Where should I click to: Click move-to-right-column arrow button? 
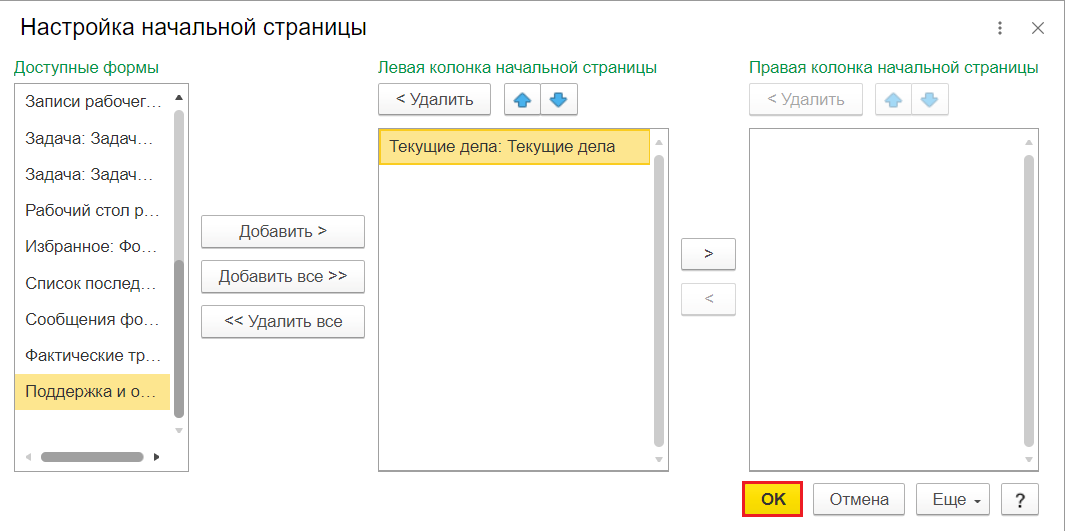708,254
